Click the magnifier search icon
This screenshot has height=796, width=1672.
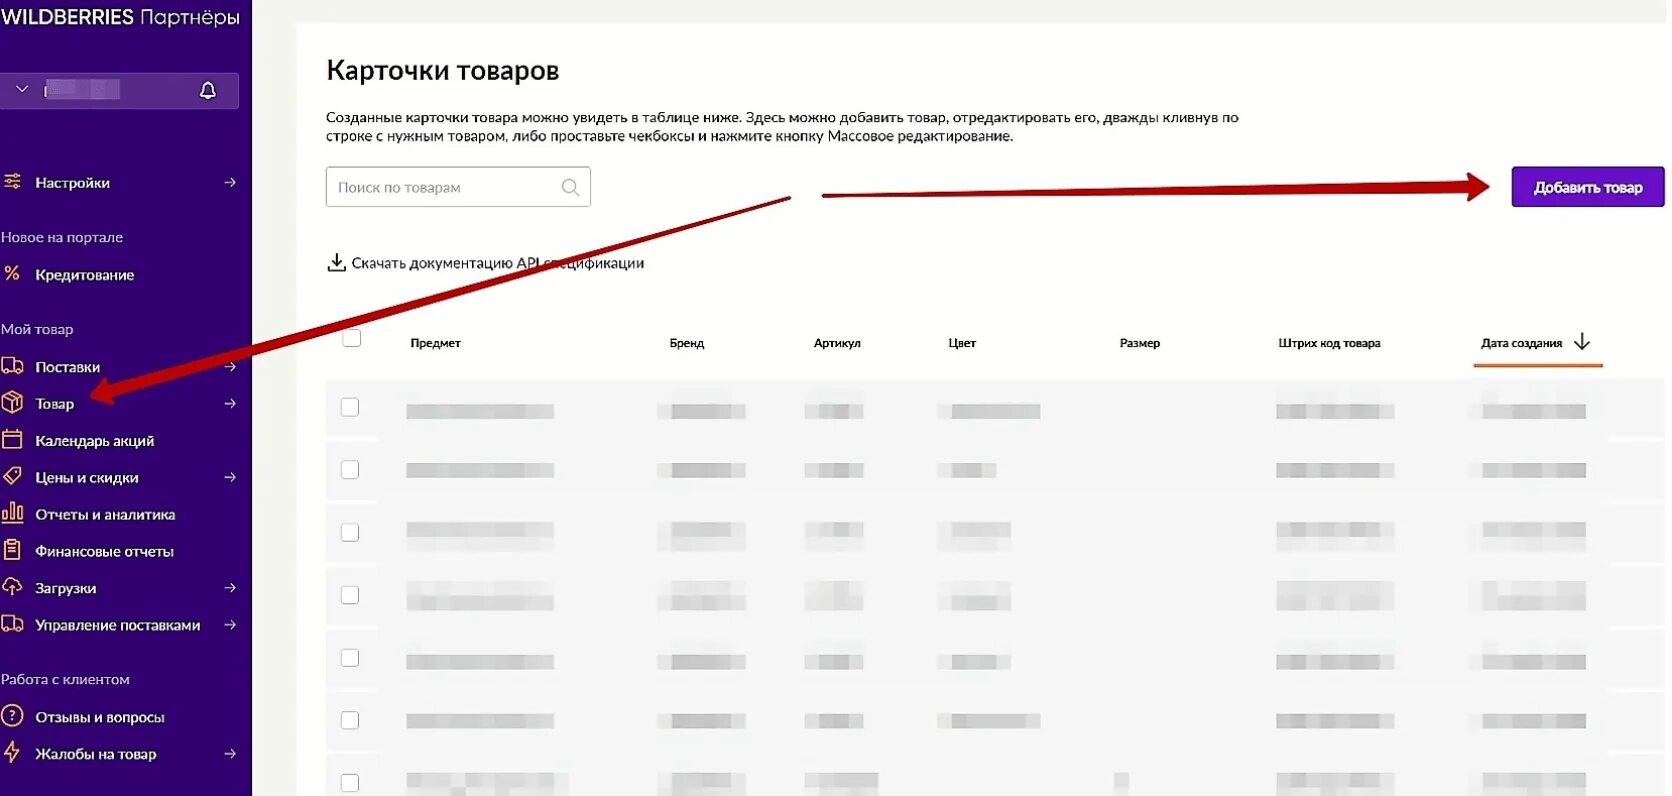coord(570,187)
